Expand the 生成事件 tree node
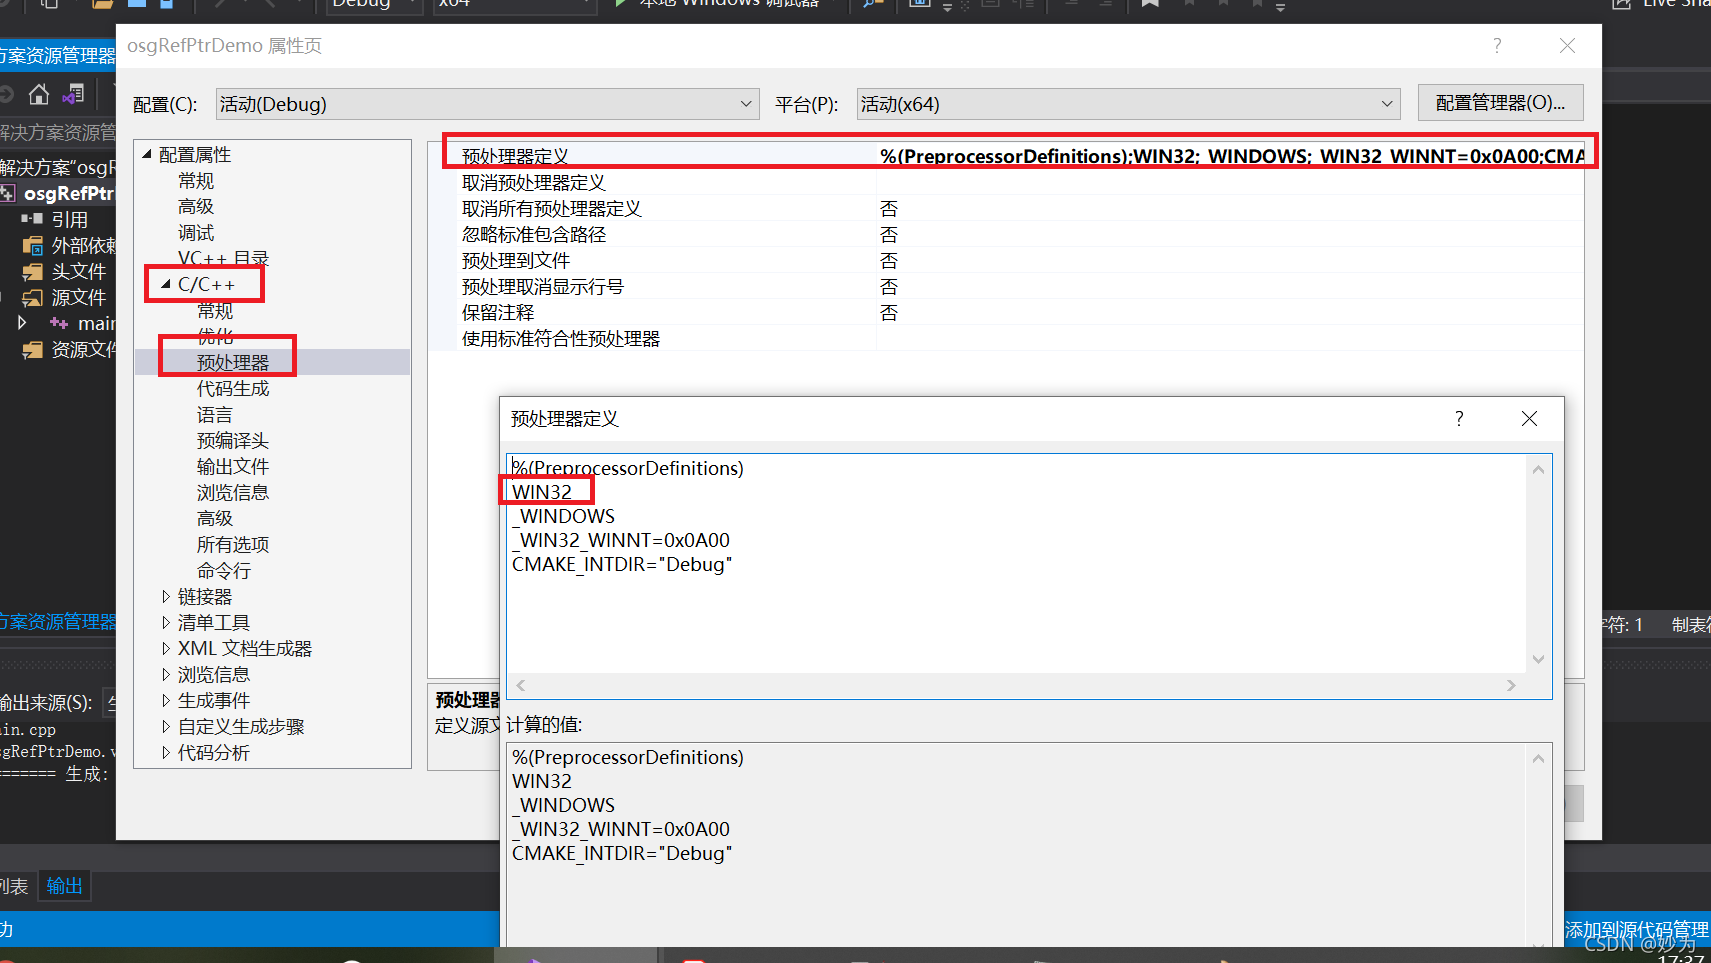 click(x=166, y=700)
